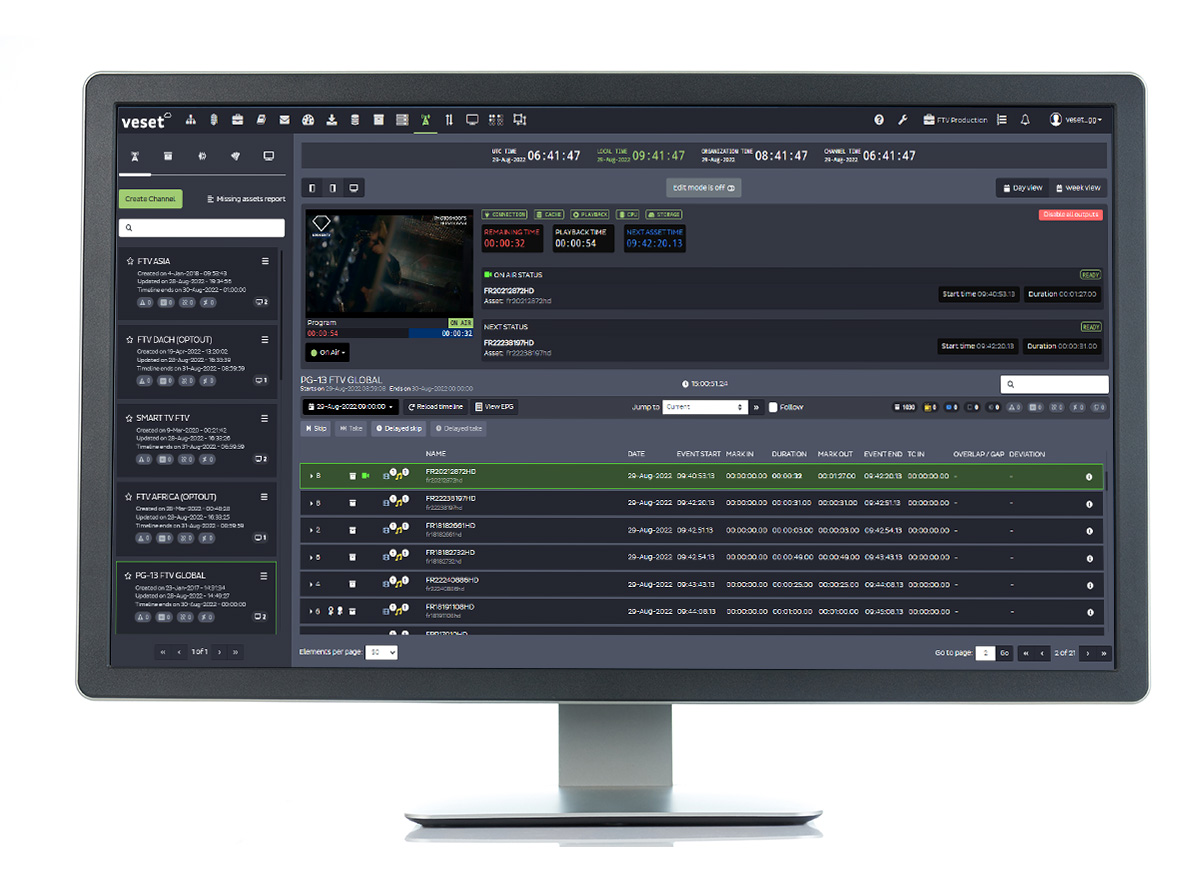Open the notifications bell icon
1200x883 pixels.
click(x=1025, y=120)
